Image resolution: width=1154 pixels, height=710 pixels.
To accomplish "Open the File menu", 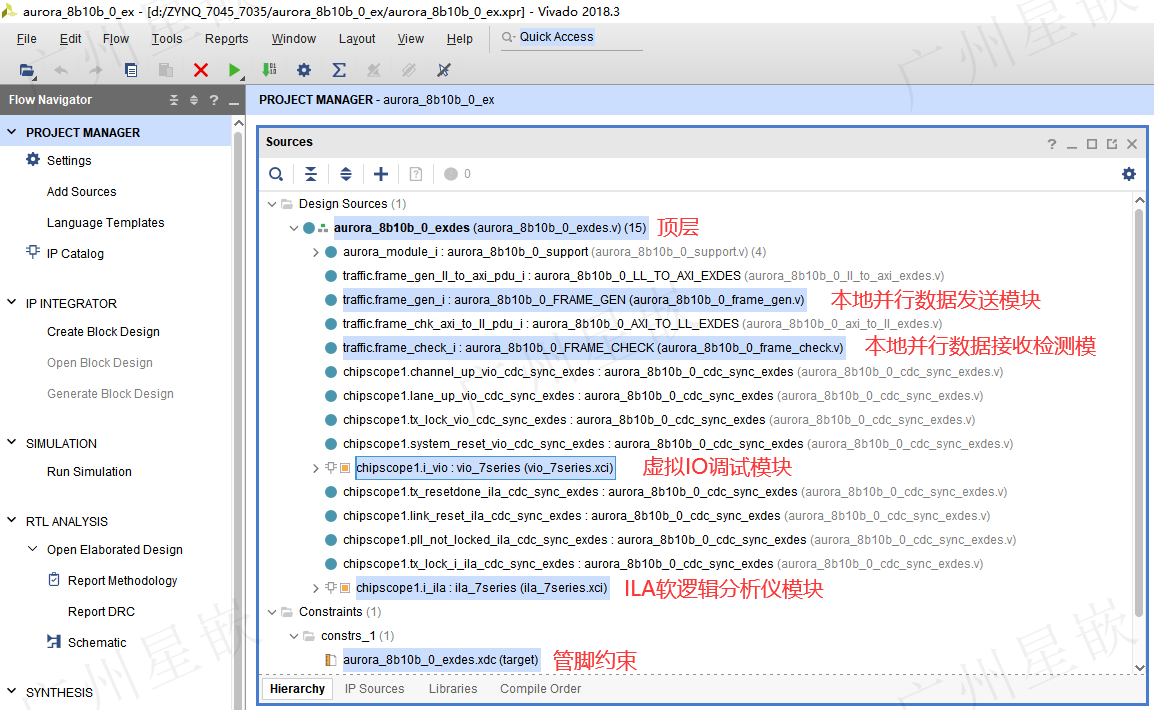I will tap(26, 39).
